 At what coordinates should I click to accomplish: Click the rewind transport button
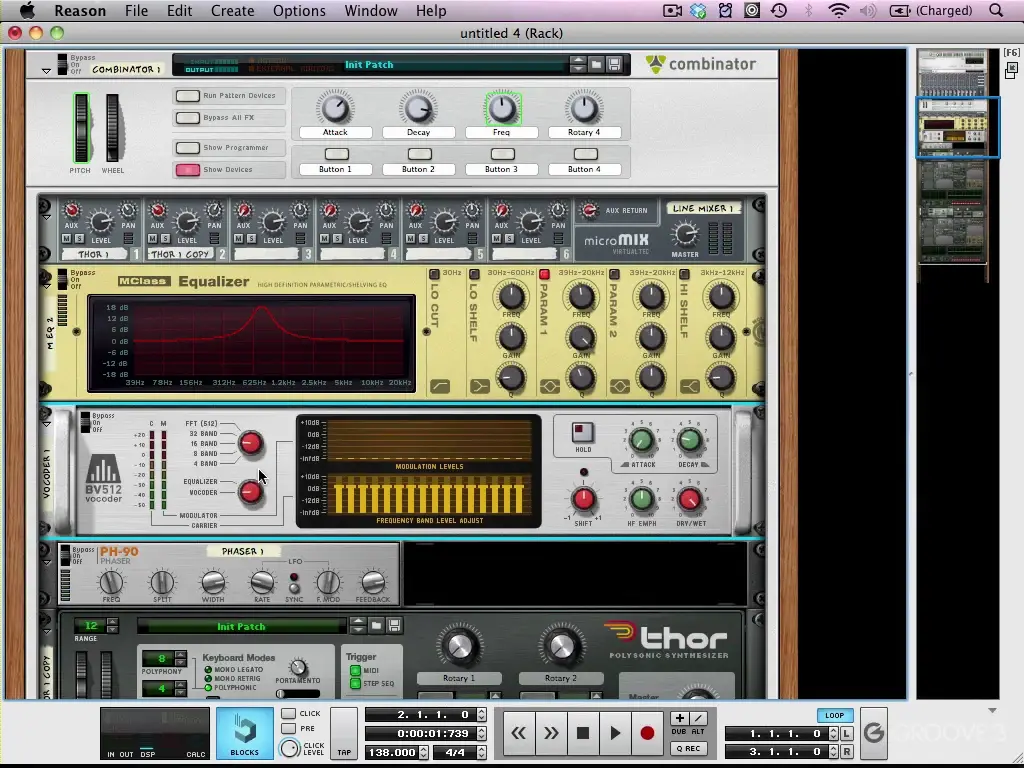[519, 733]
